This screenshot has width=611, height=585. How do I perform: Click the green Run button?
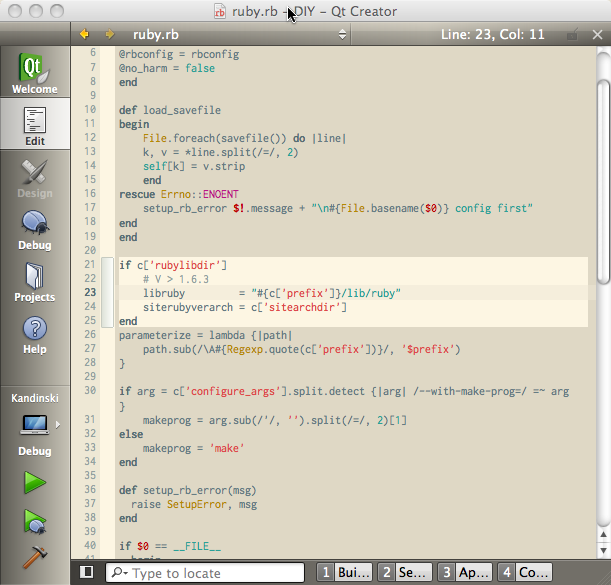35,483
